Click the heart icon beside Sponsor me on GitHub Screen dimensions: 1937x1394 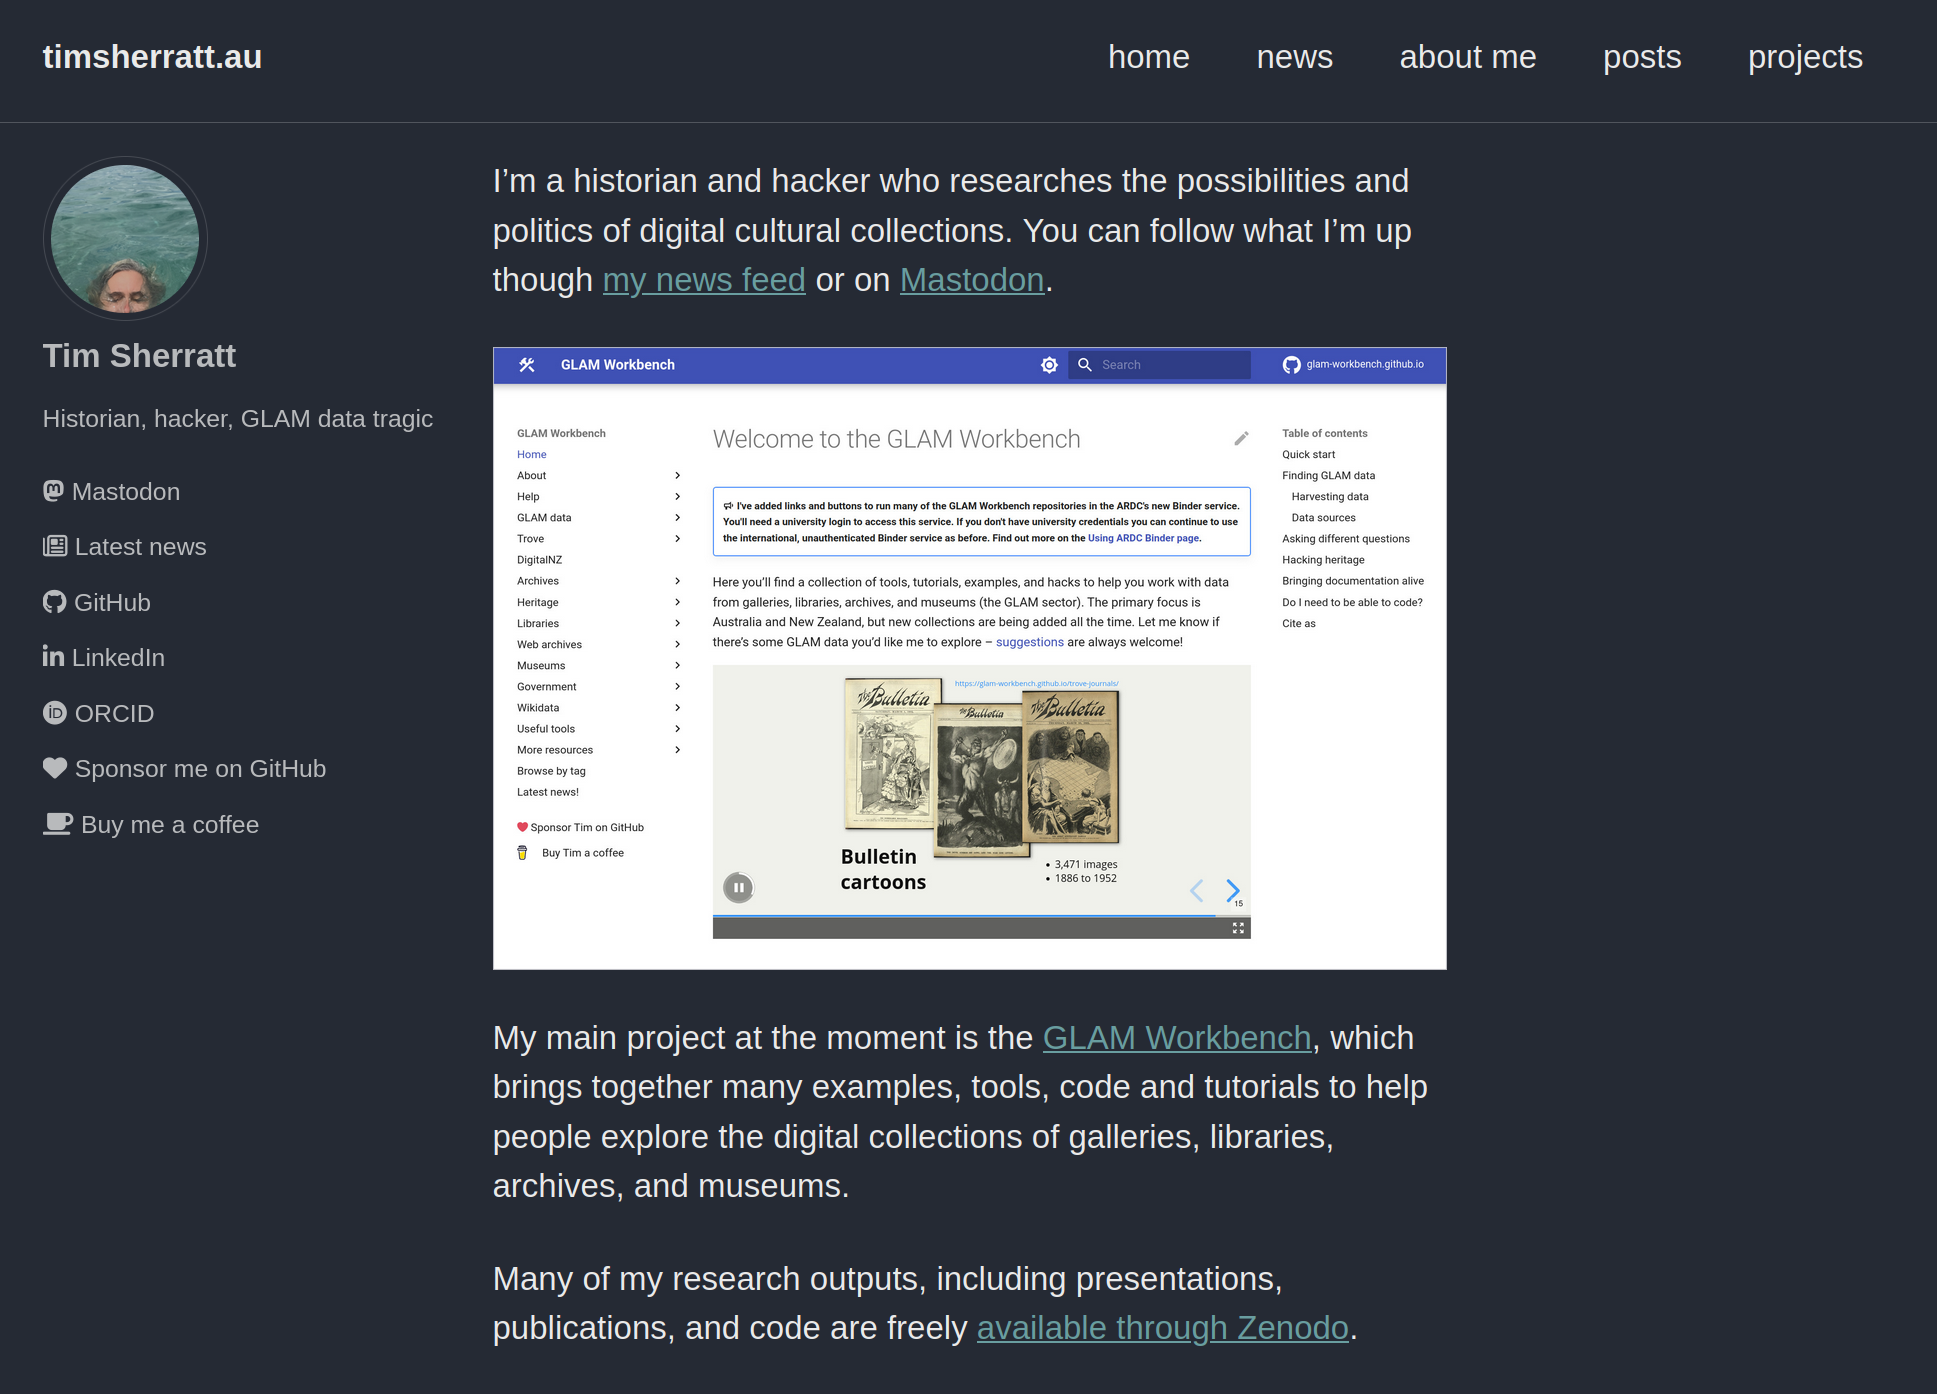click(x=55, y=768)
